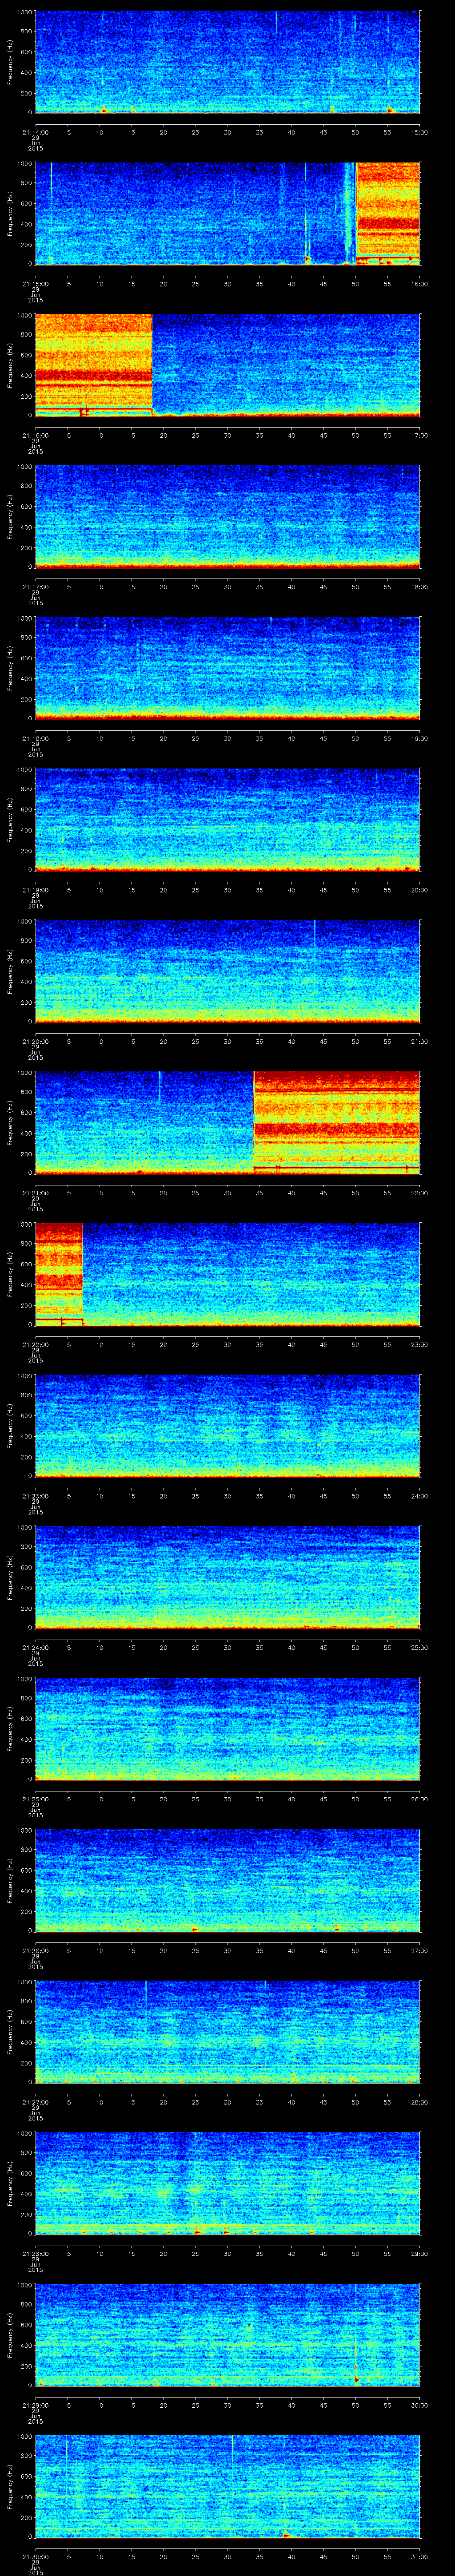Click the red broadband burst in 21:22 spectrogram
Screen dimensions: 455x2576
click(59, 1274)
